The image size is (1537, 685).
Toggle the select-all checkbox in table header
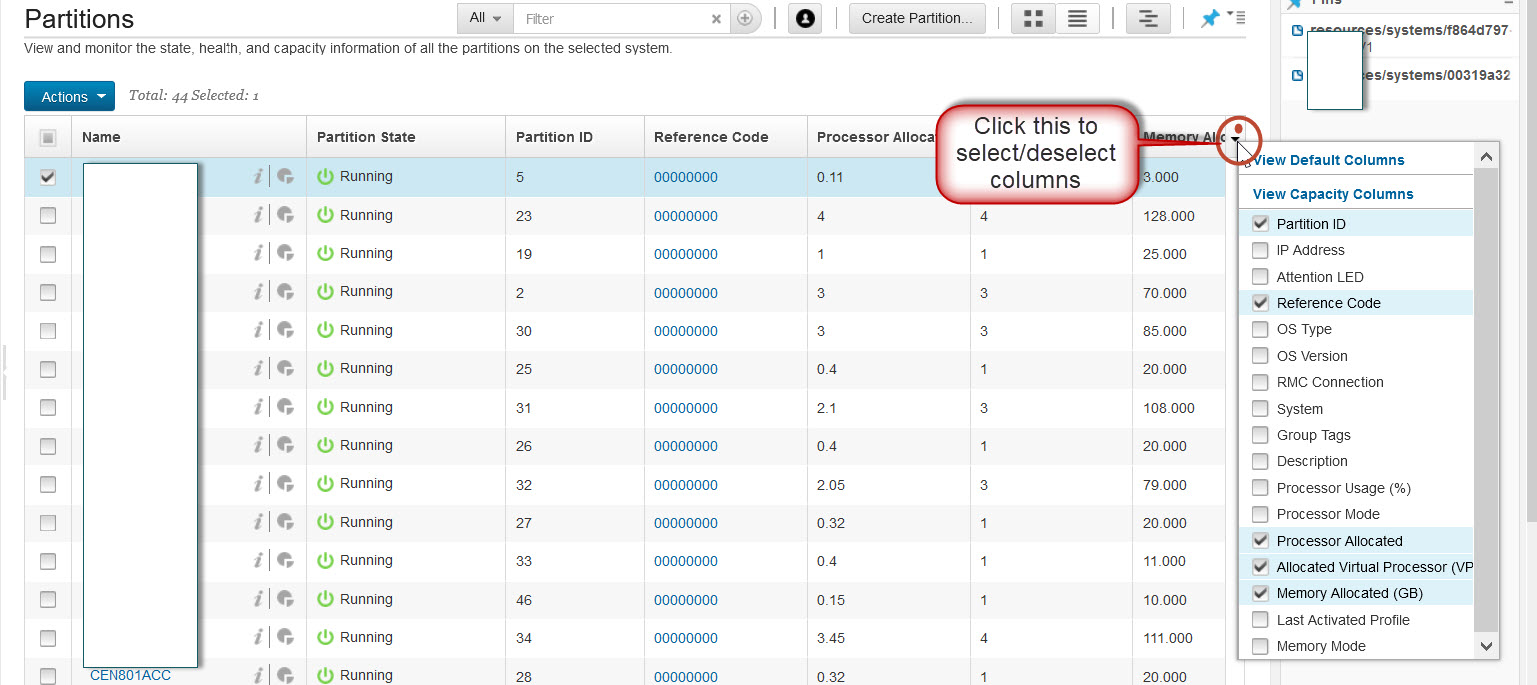(x=48, y=138)
